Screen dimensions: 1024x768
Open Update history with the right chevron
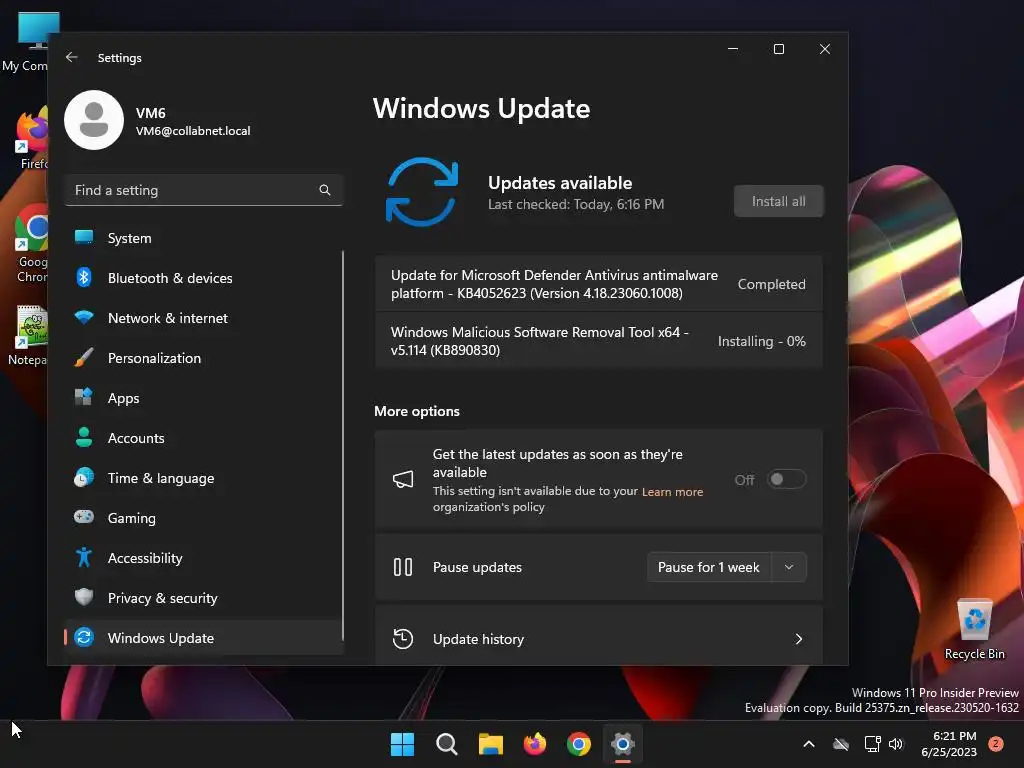point(799,639)
